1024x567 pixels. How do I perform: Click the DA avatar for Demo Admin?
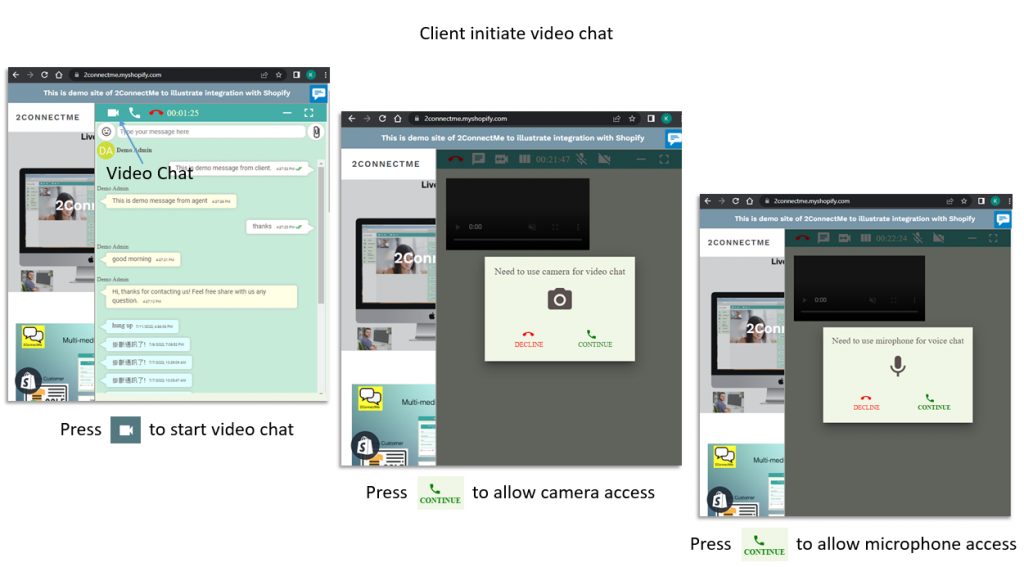106,150
